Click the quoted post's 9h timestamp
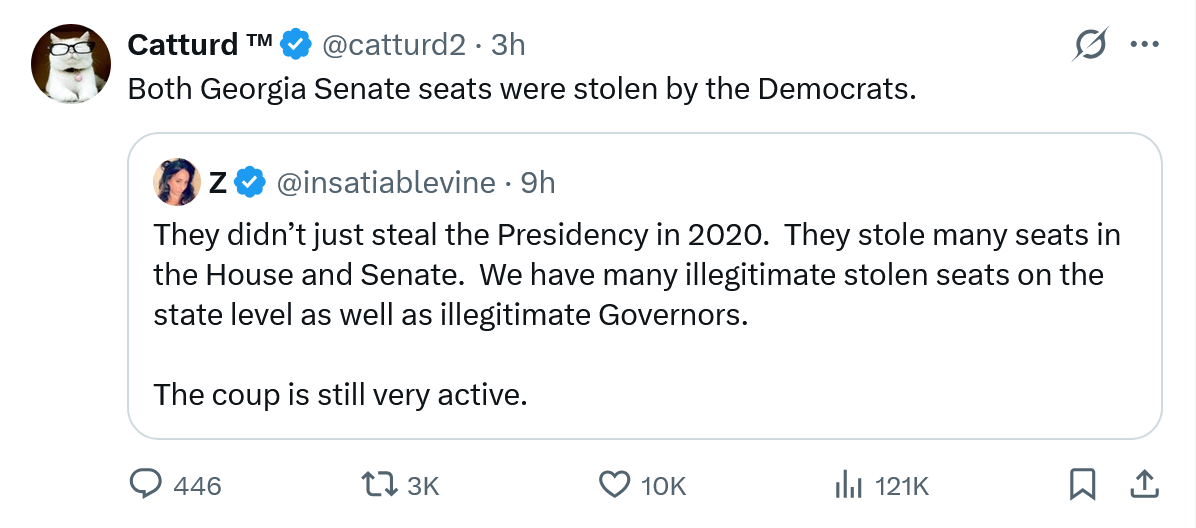1196x528 pixels. (x=538, y=182)
